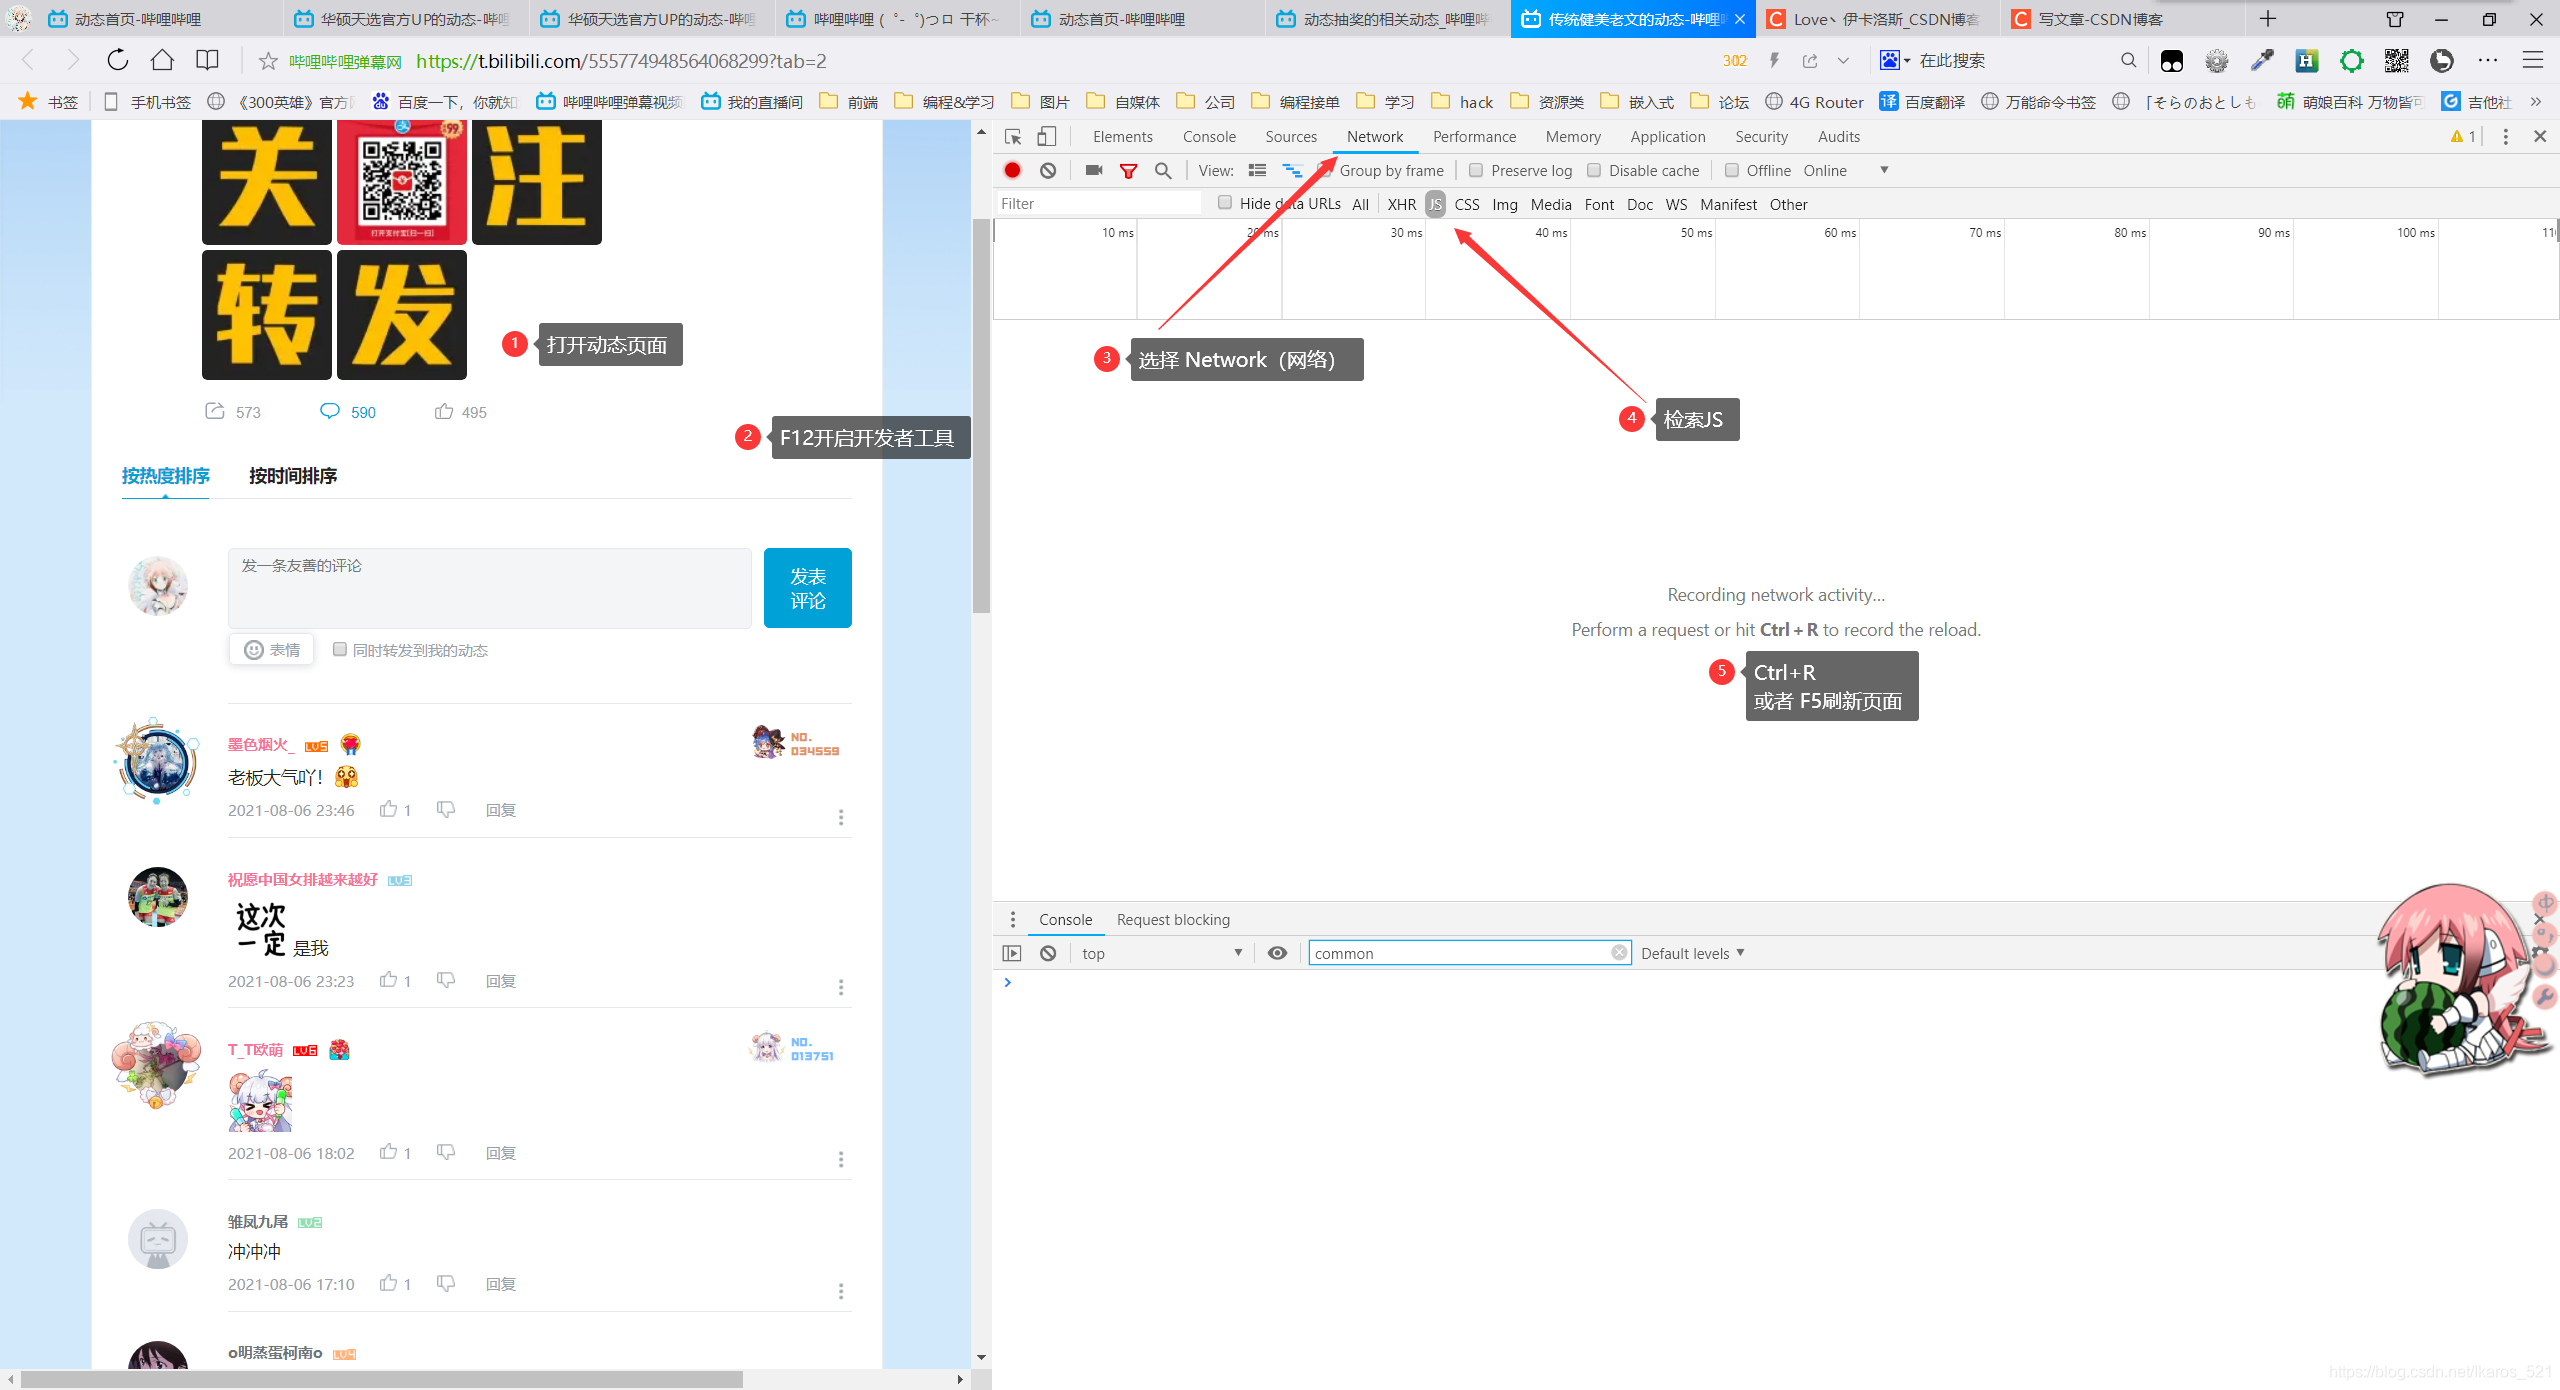Open the 4G Router bookmark
Screen dimensions: 2560x1390
(x=1815, y=102)
